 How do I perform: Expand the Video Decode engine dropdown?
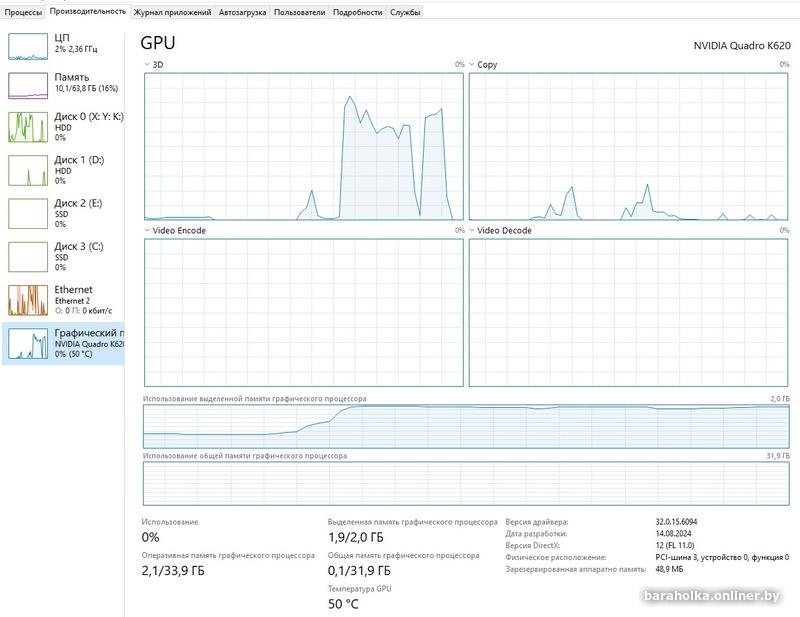click(473, 231)
